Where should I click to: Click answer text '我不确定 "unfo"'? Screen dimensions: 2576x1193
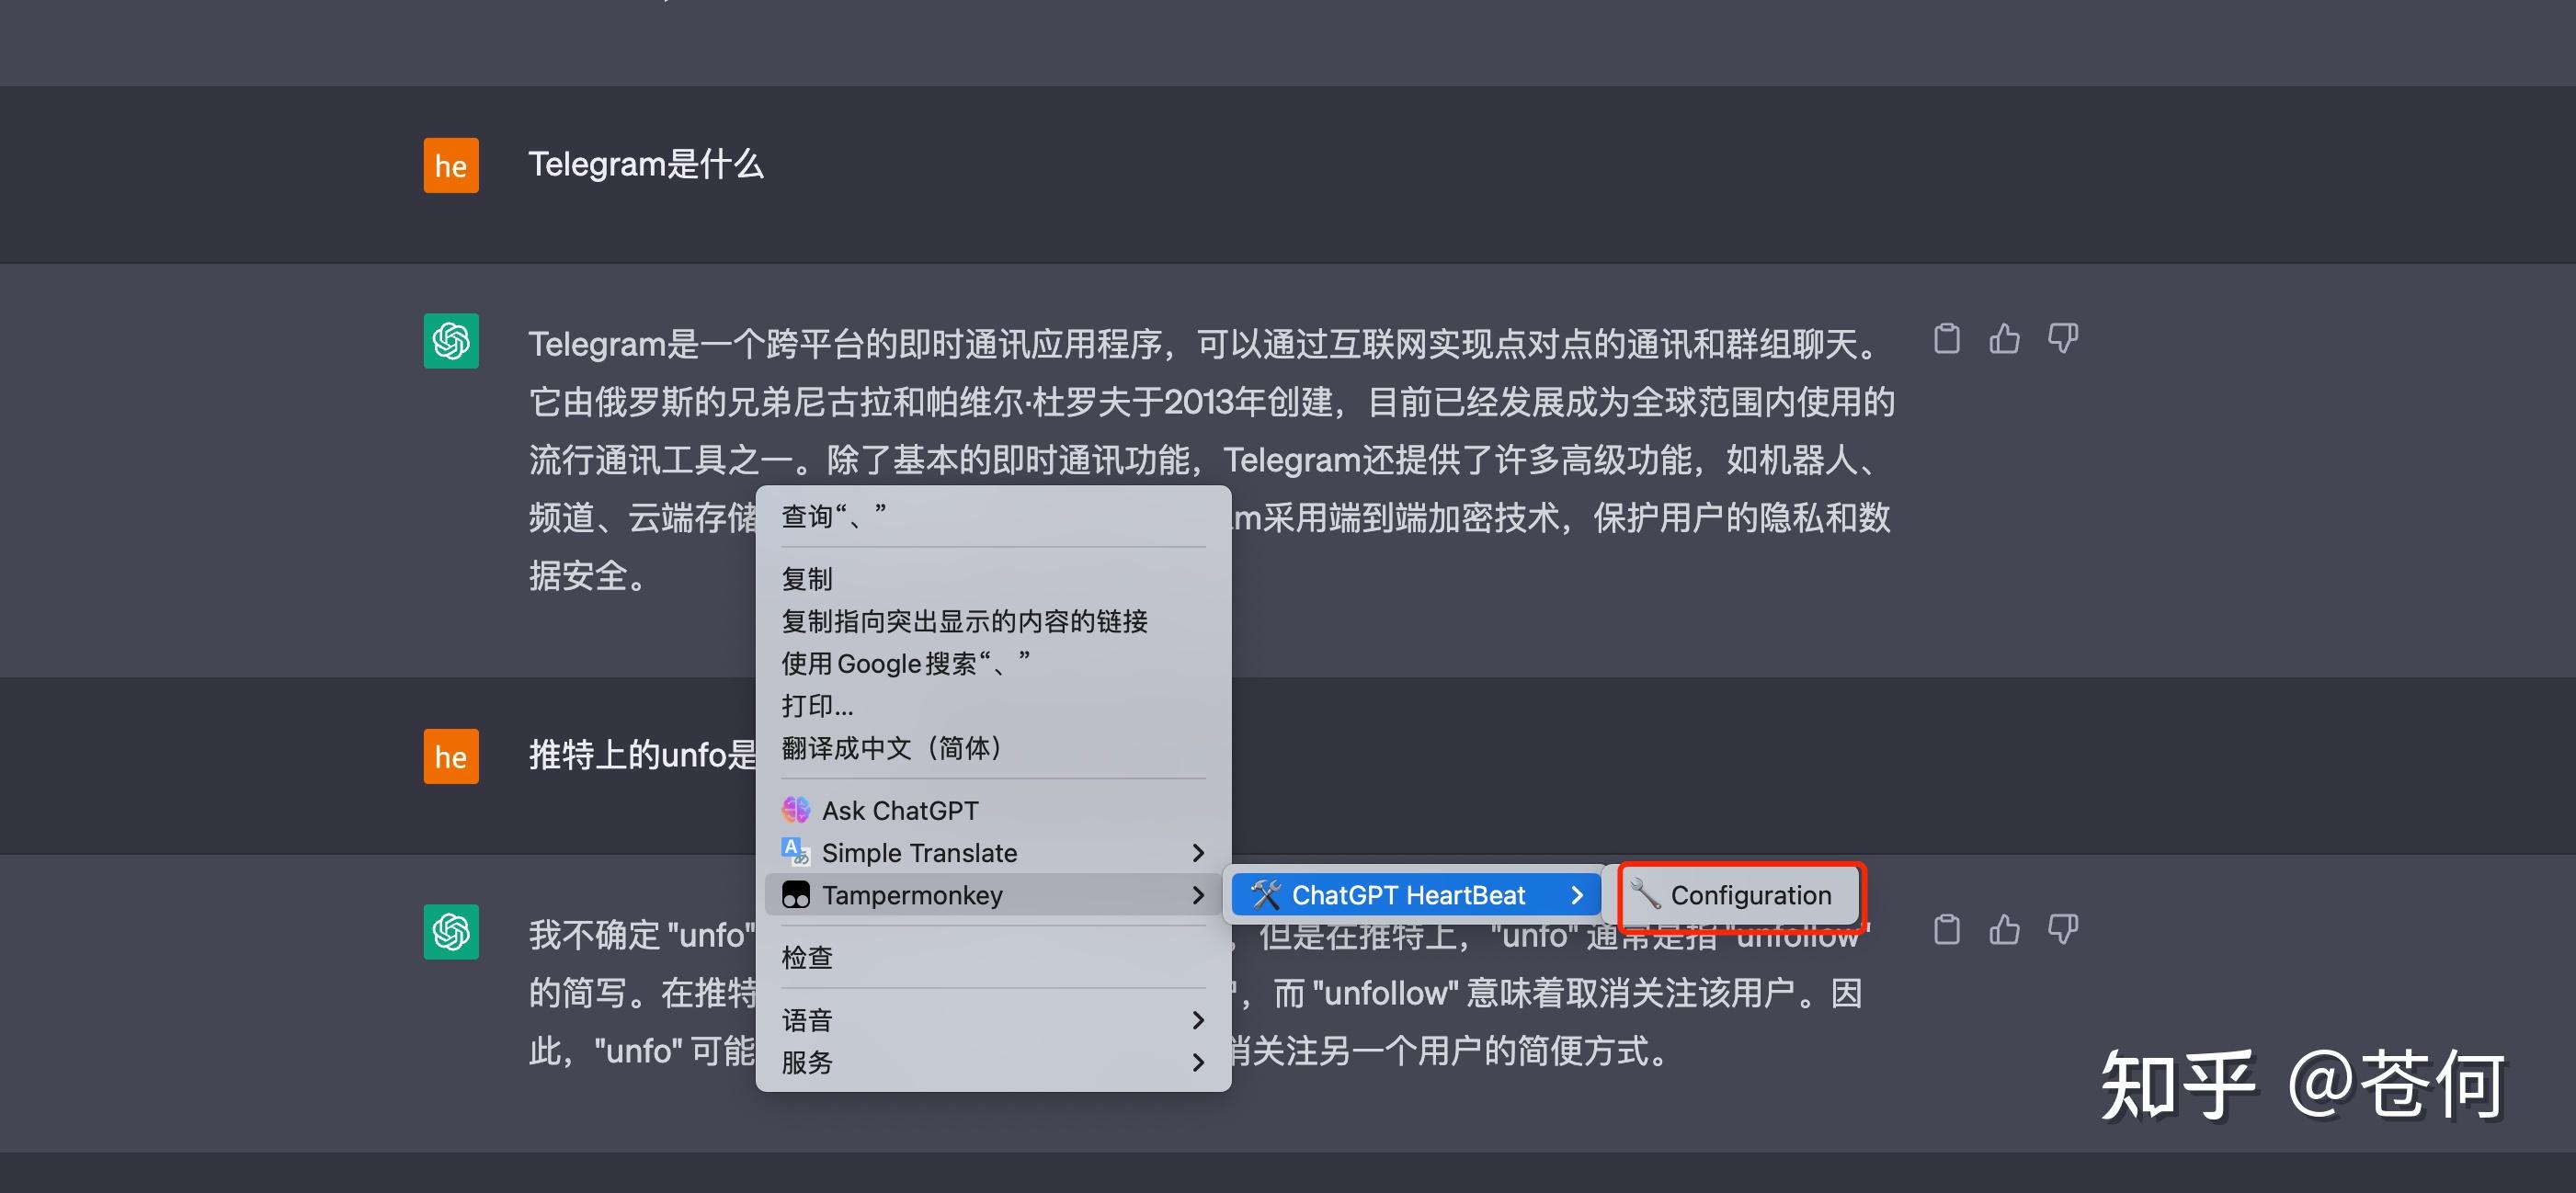coord(642,935)
